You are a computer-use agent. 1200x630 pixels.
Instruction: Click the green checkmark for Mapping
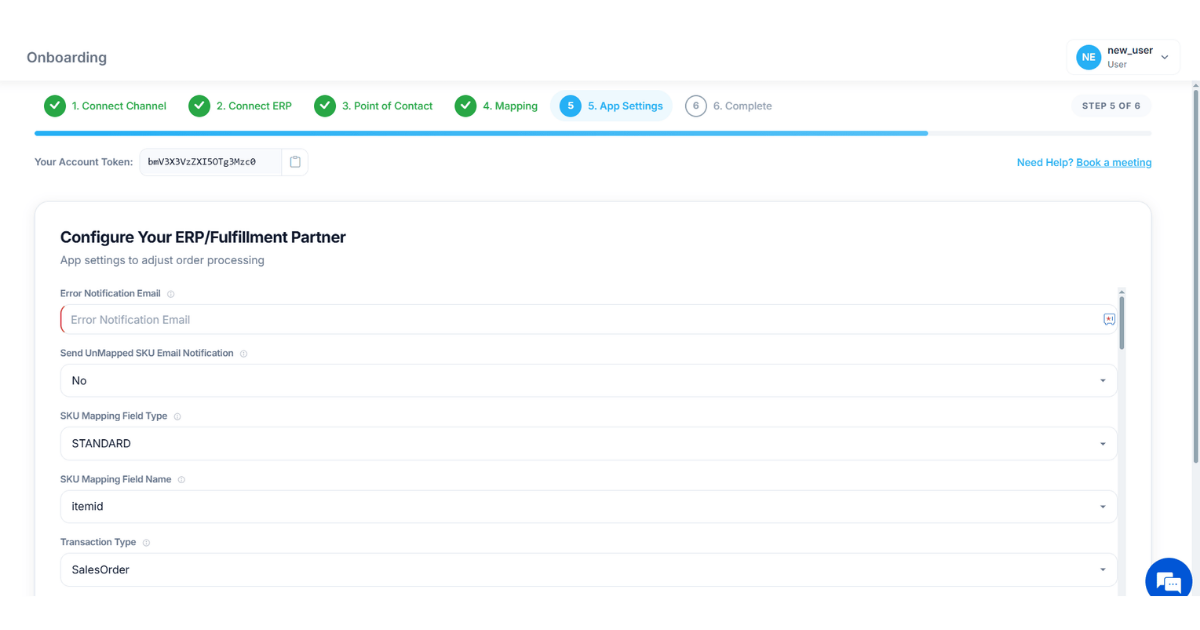(x=465, y=106)
